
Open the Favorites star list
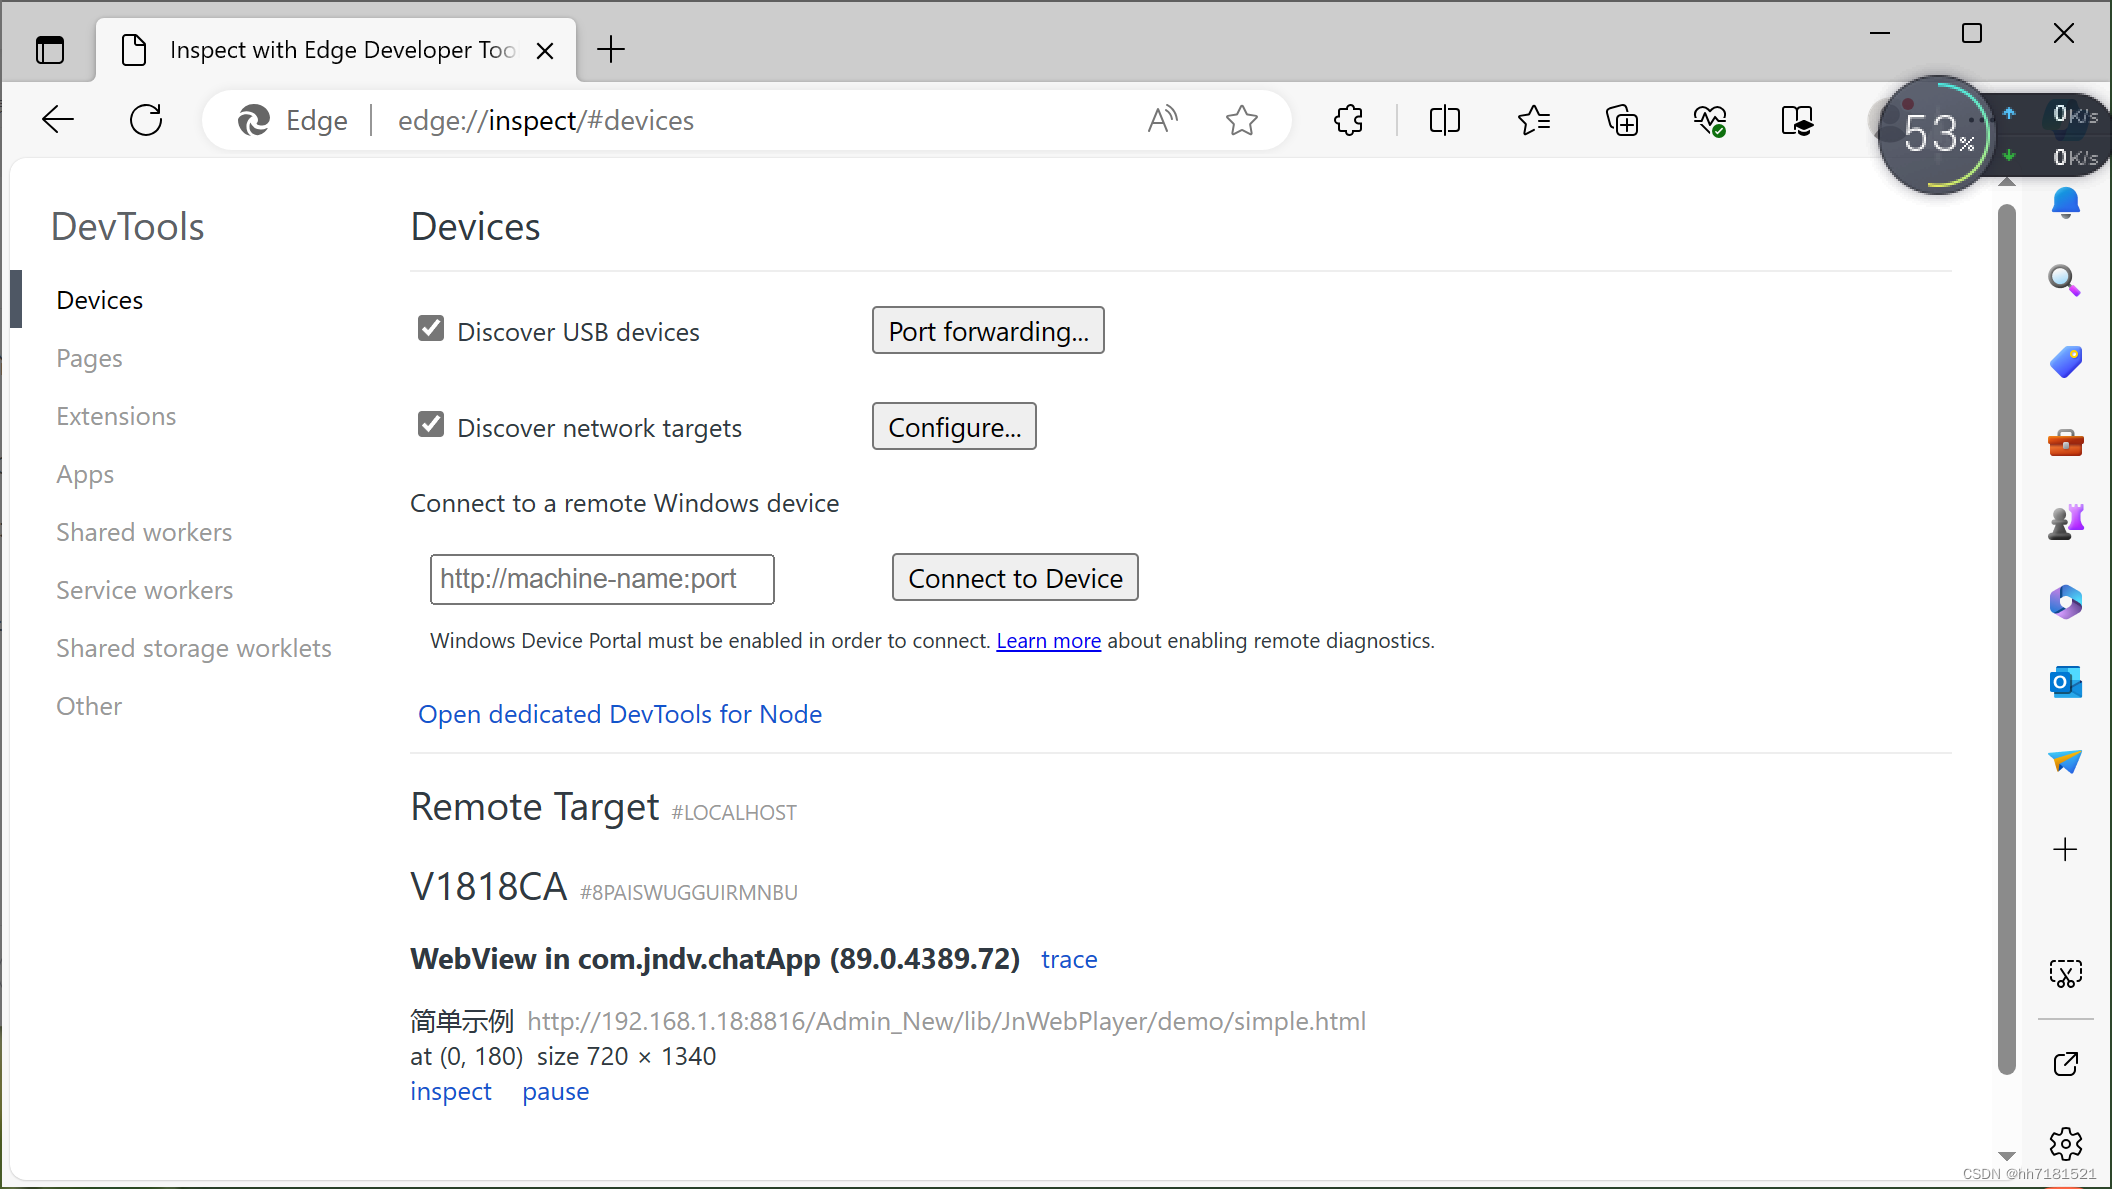pos(1533,120)
